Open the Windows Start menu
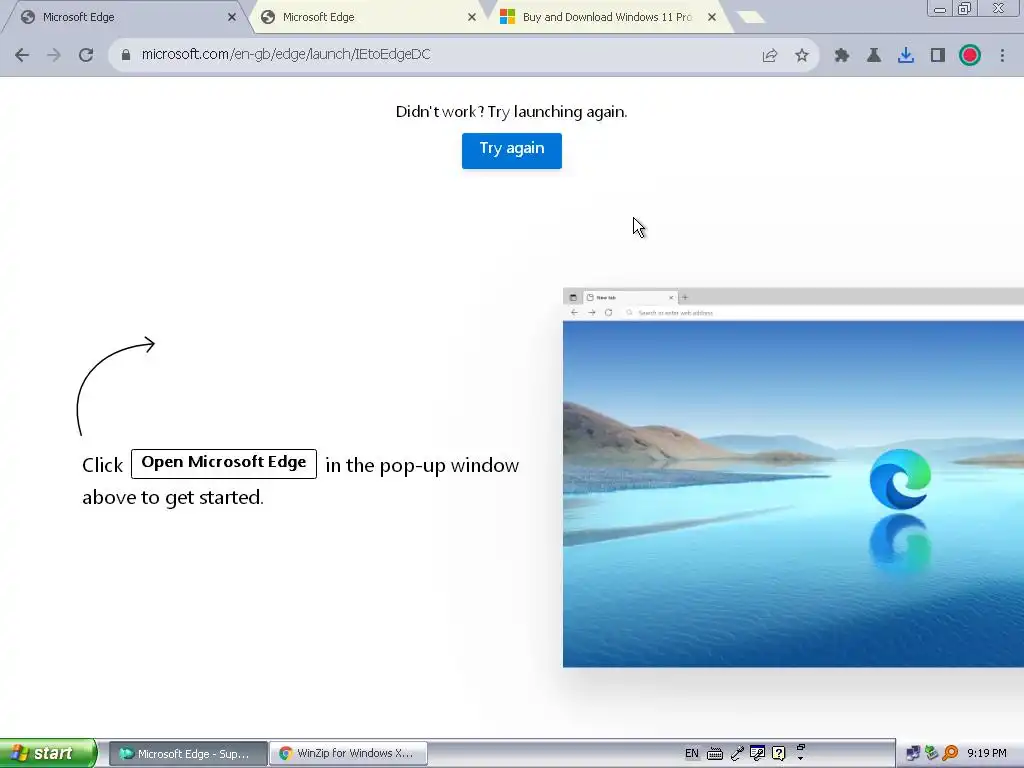1024x768 pixels. coord(47,754)
